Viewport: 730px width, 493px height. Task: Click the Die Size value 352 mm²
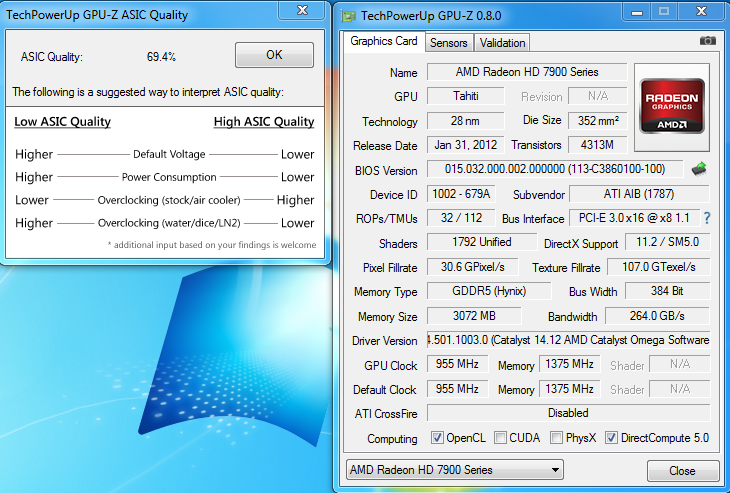pyautogui.click(x=598, y=121)
